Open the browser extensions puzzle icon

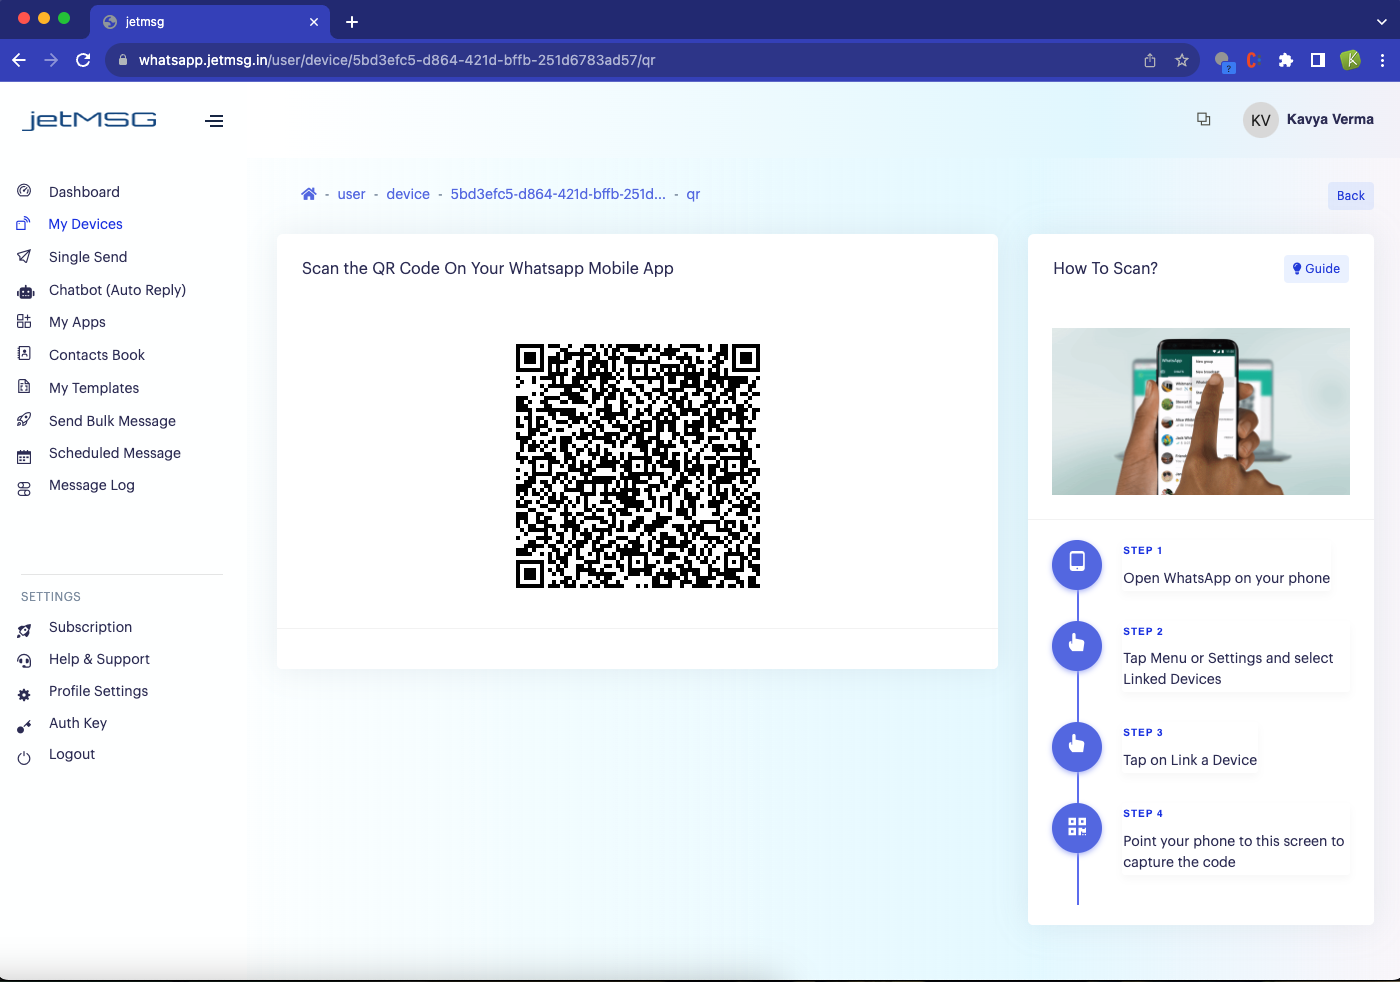click(x=1286, y=60)
